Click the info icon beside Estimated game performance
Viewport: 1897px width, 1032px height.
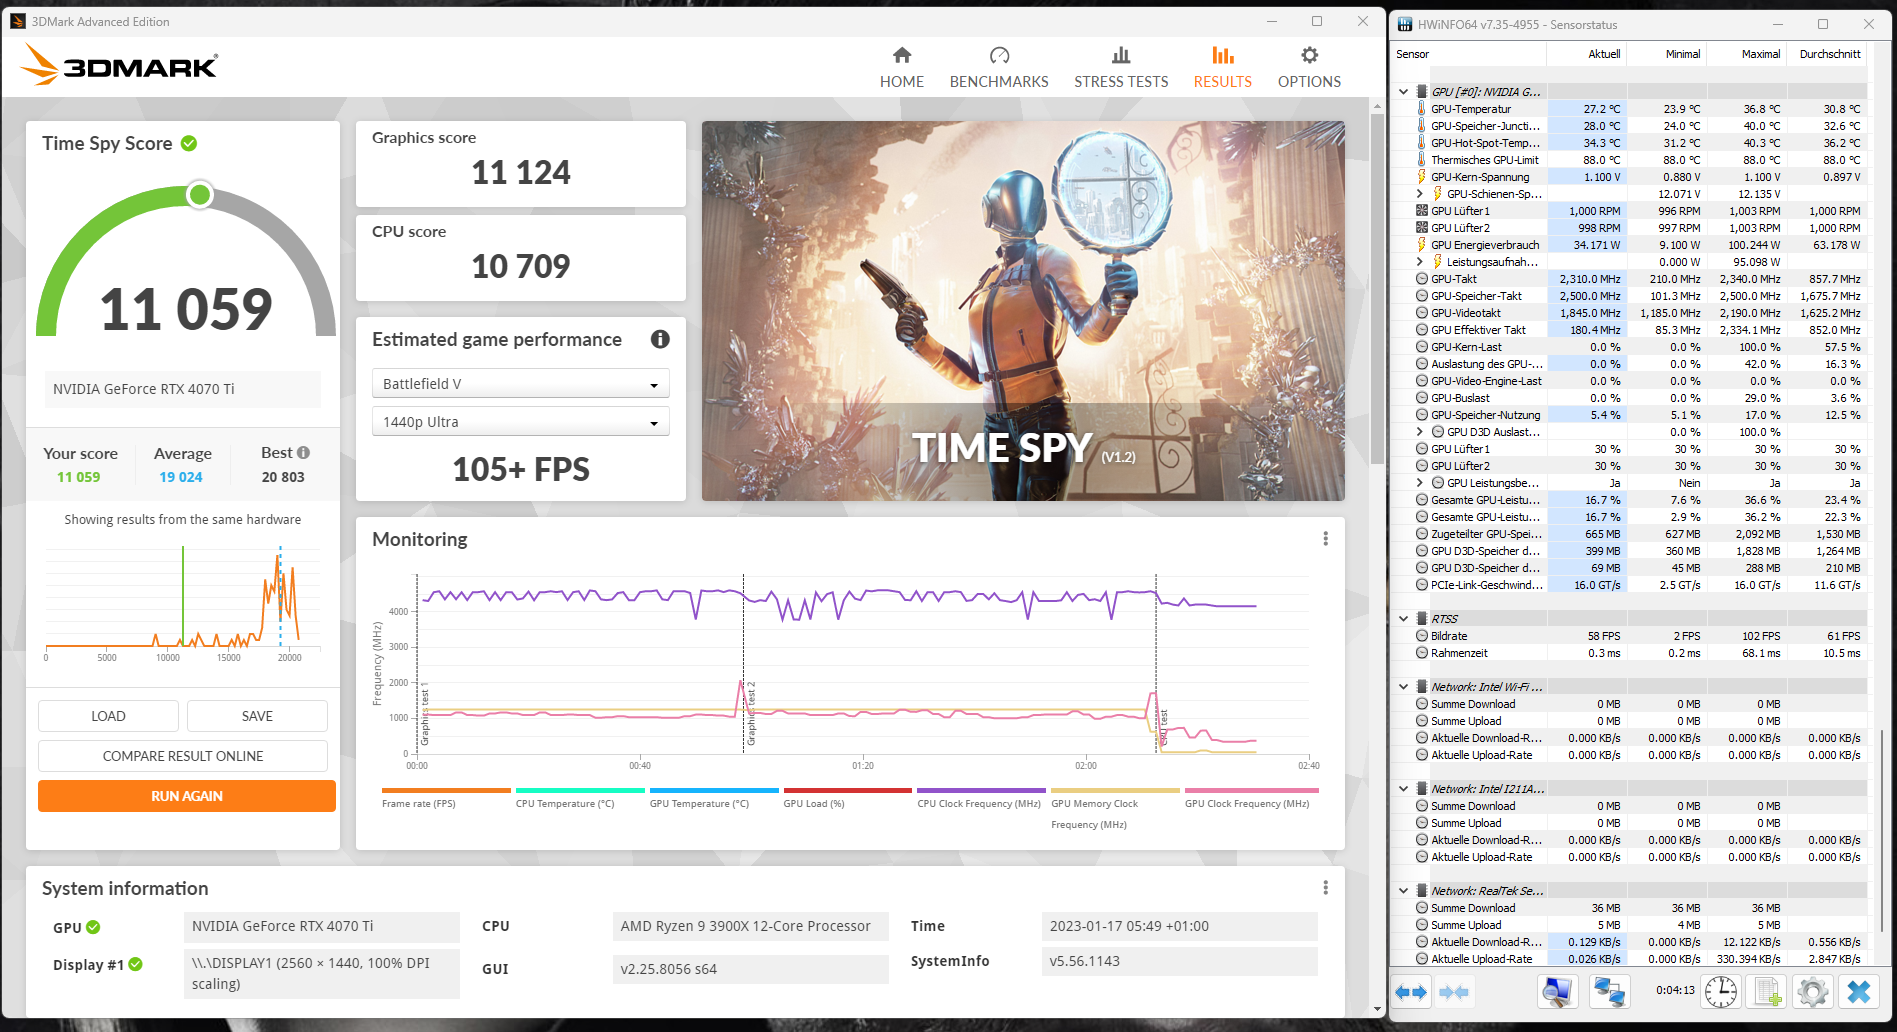pyautogui.click(x=660, y=339)
